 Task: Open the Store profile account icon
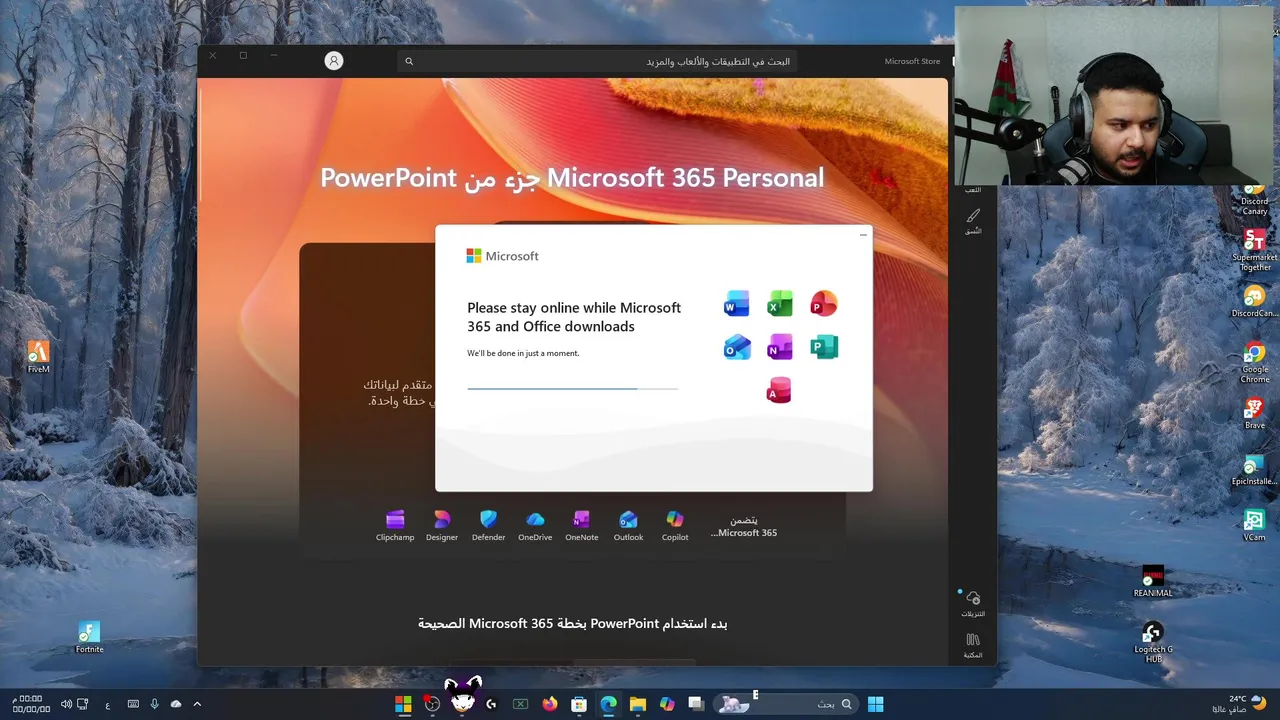tap(334, 61)
